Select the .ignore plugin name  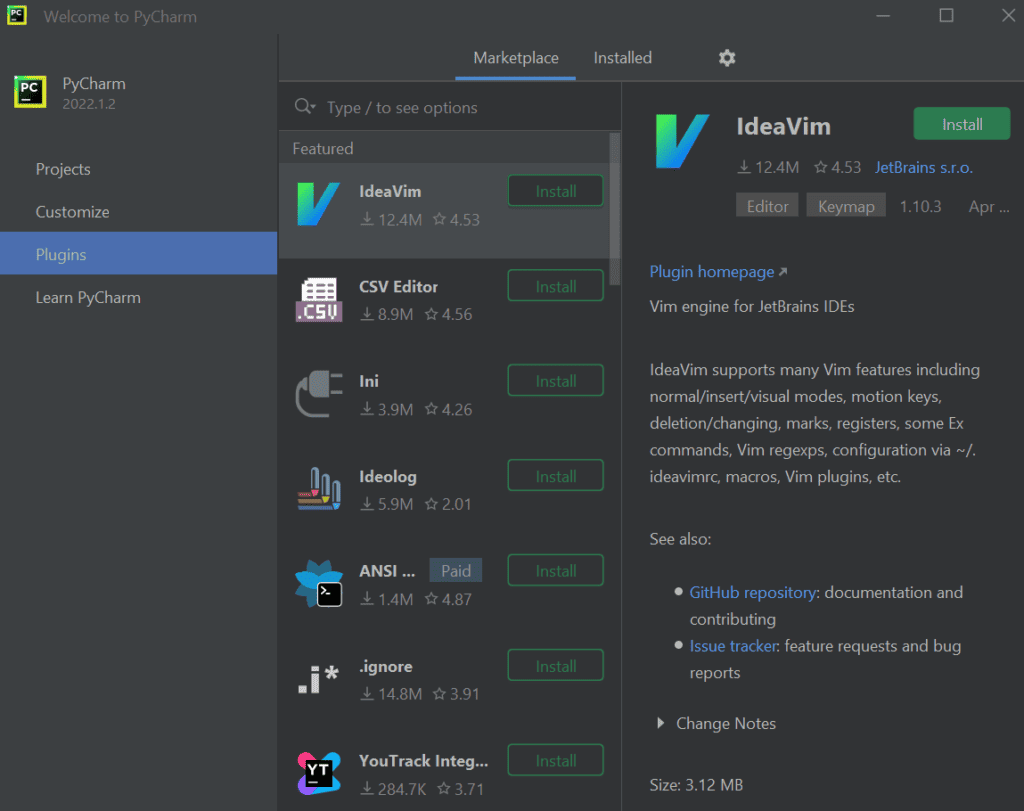pos(386,667)
